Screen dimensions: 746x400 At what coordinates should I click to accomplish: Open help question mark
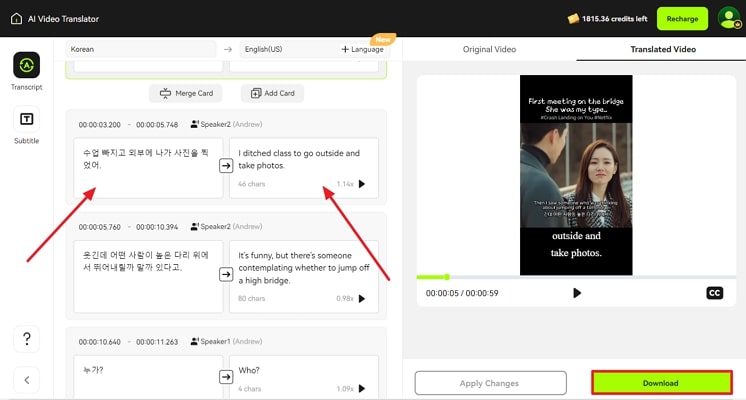pyautogui.click(x=27, y=339)
